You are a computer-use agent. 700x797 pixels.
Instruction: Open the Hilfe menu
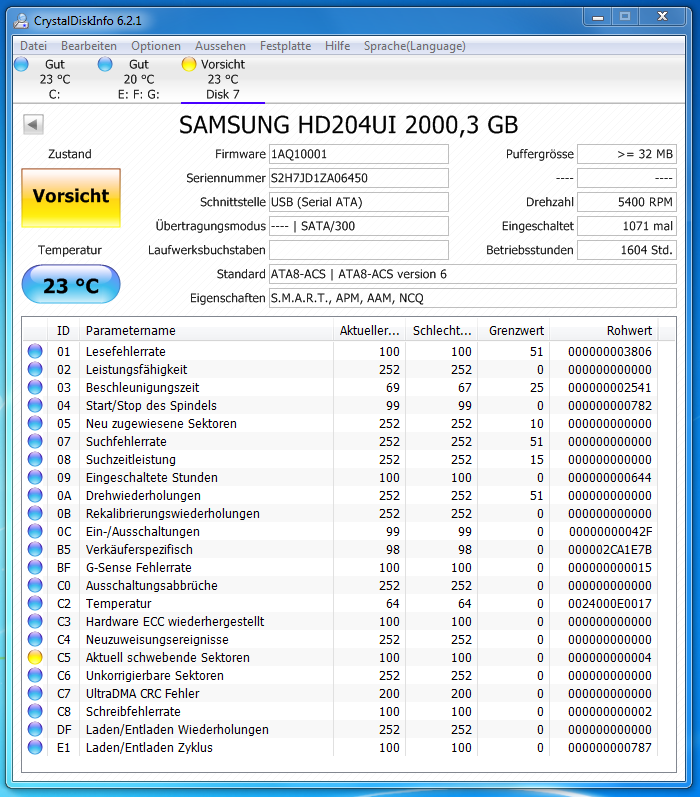[338, 46]
